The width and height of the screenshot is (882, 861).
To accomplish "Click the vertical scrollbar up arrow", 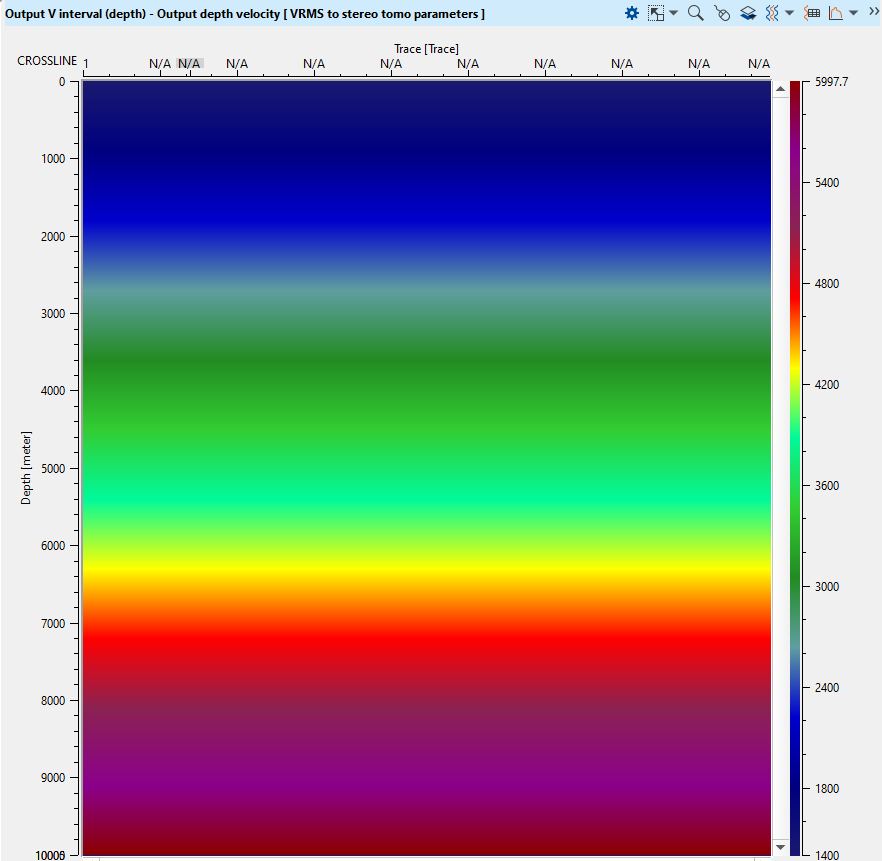I will pyautogui.click(x=778, y=89).
